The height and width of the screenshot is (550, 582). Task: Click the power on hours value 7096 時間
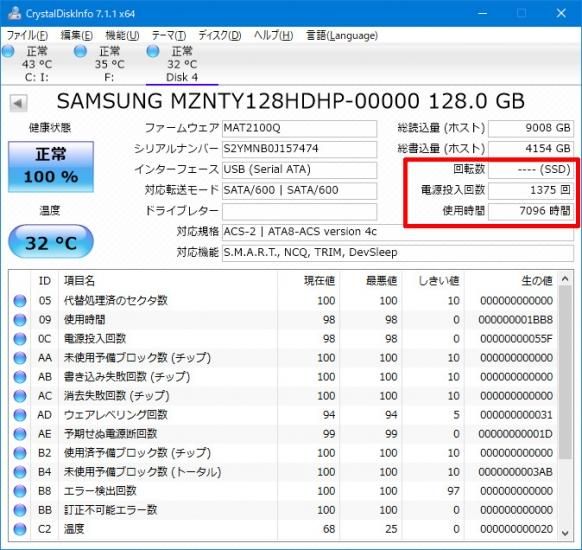pos(531,211)
